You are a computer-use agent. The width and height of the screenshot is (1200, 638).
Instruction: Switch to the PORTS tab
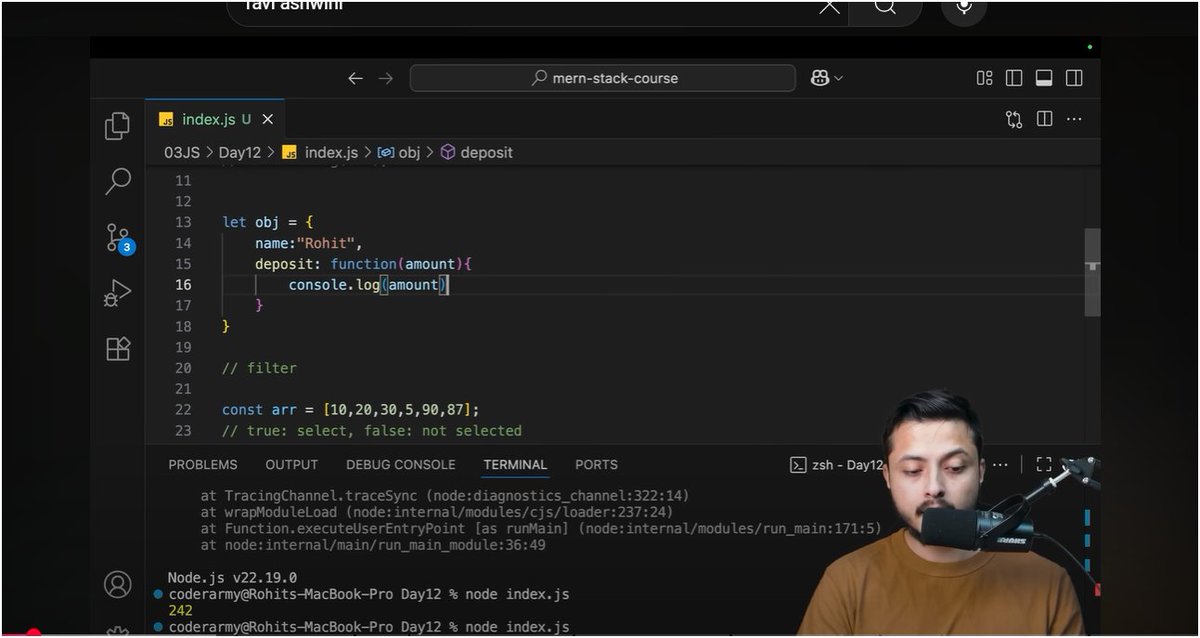(596, 465)
